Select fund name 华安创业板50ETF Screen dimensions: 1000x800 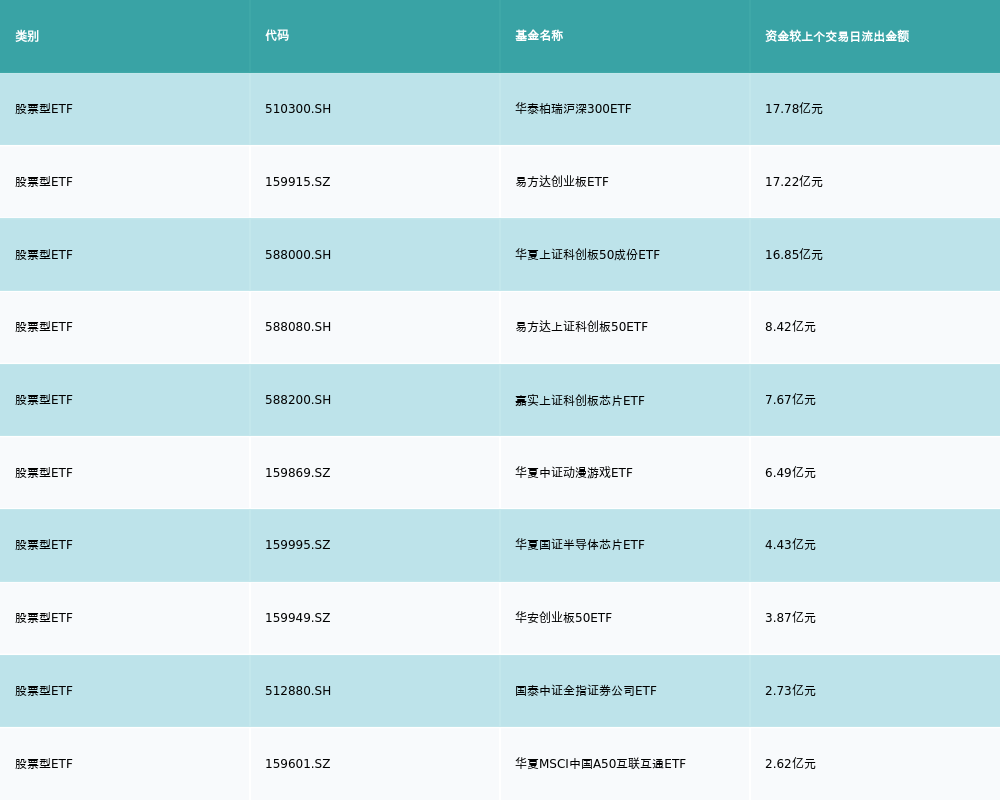pos(564,618)
